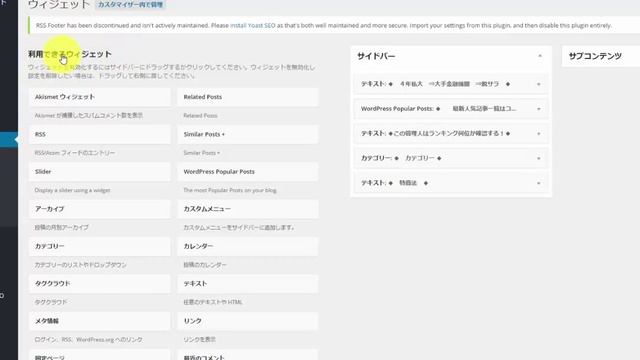Image resolution: width=640 pixels, height=360 pixels.
Task: Click the 利用できるウィジェット heading
Action: (x=70, y=54)
